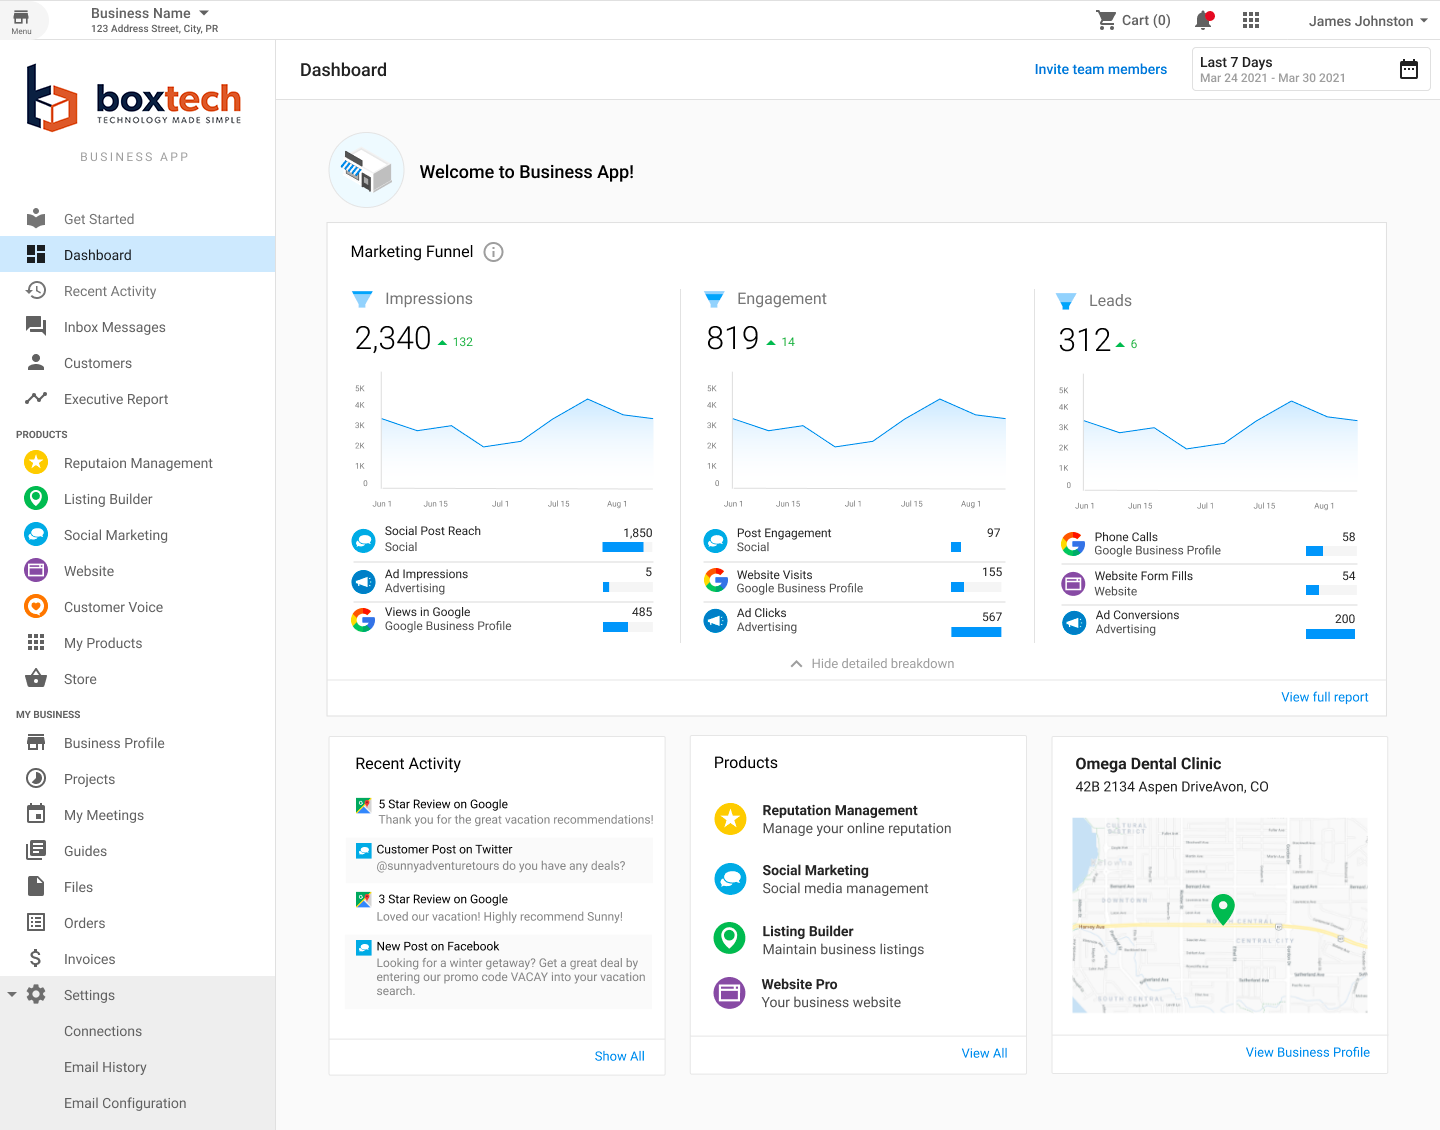Open the View full report link
The image size is (1440, 1130).
coord(1324,697)
